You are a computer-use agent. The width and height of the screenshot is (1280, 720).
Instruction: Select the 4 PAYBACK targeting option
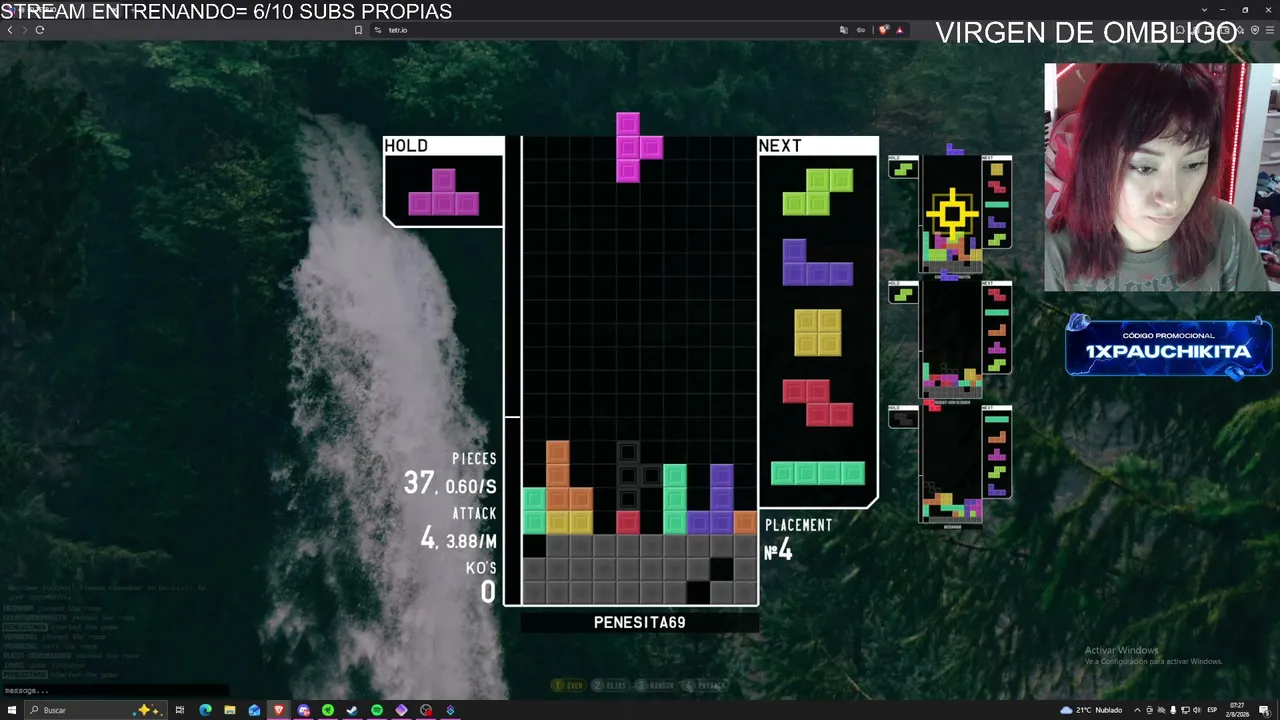[706, 685]
